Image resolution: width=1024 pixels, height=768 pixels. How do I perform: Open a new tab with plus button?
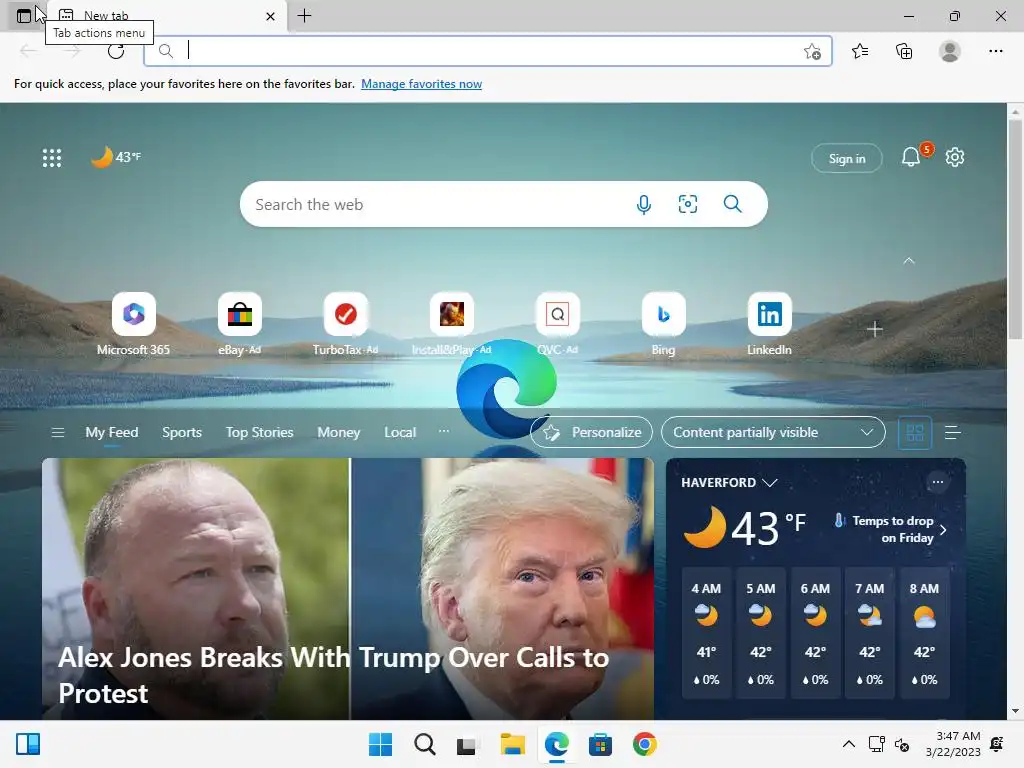tap(304, 16)
